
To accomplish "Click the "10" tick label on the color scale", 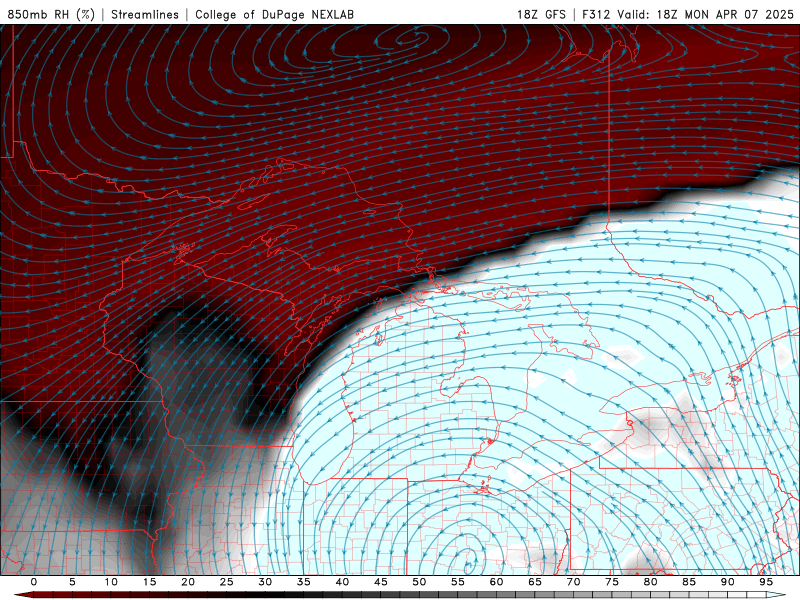I will pos(111,582).
